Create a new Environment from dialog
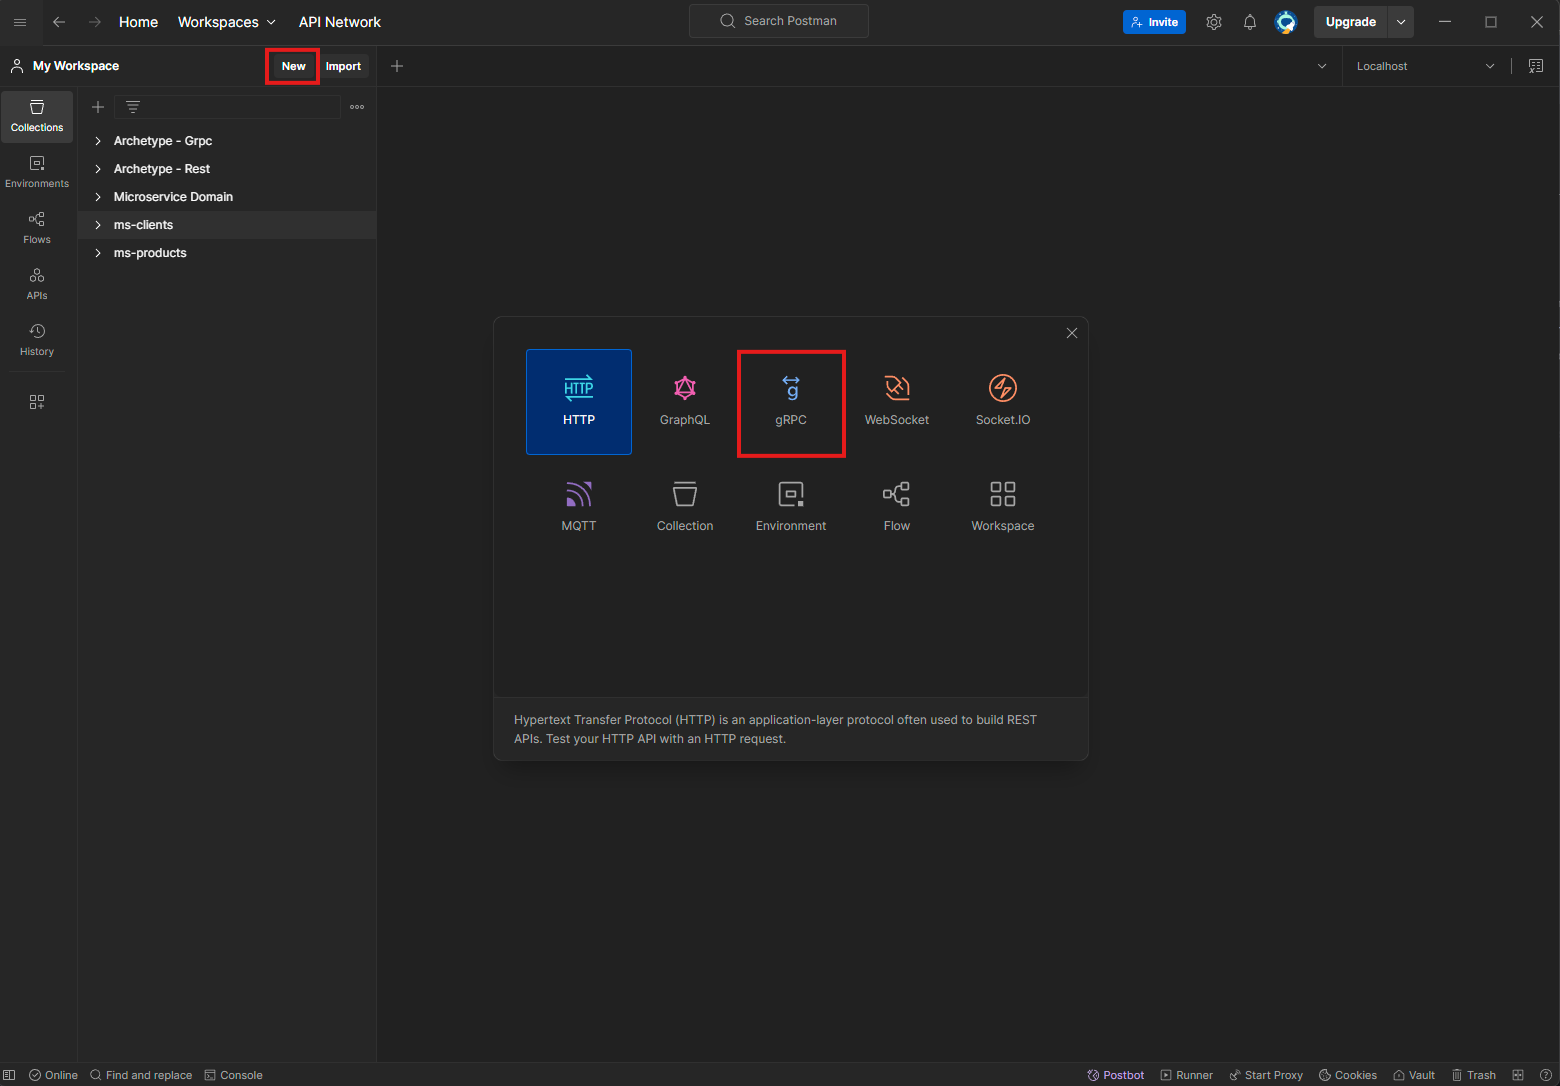The width and height of the screenshot is (1560, 1086). click(x=791, y=508)
